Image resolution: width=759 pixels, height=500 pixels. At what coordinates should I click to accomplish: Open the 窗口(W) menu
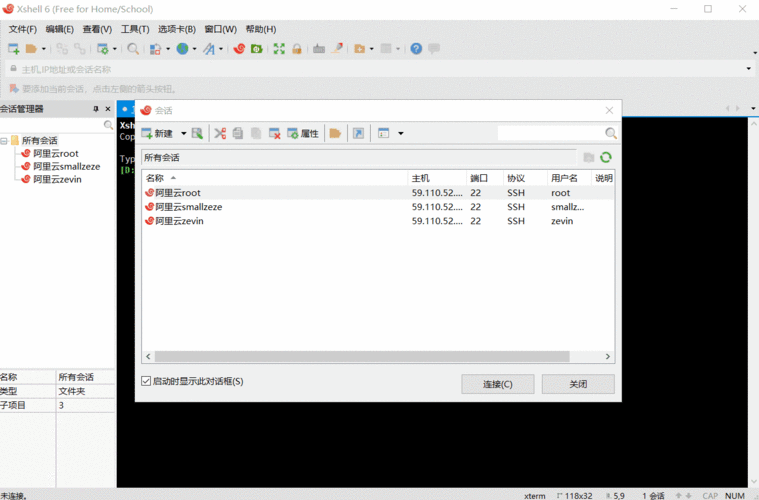coord(220,29)
